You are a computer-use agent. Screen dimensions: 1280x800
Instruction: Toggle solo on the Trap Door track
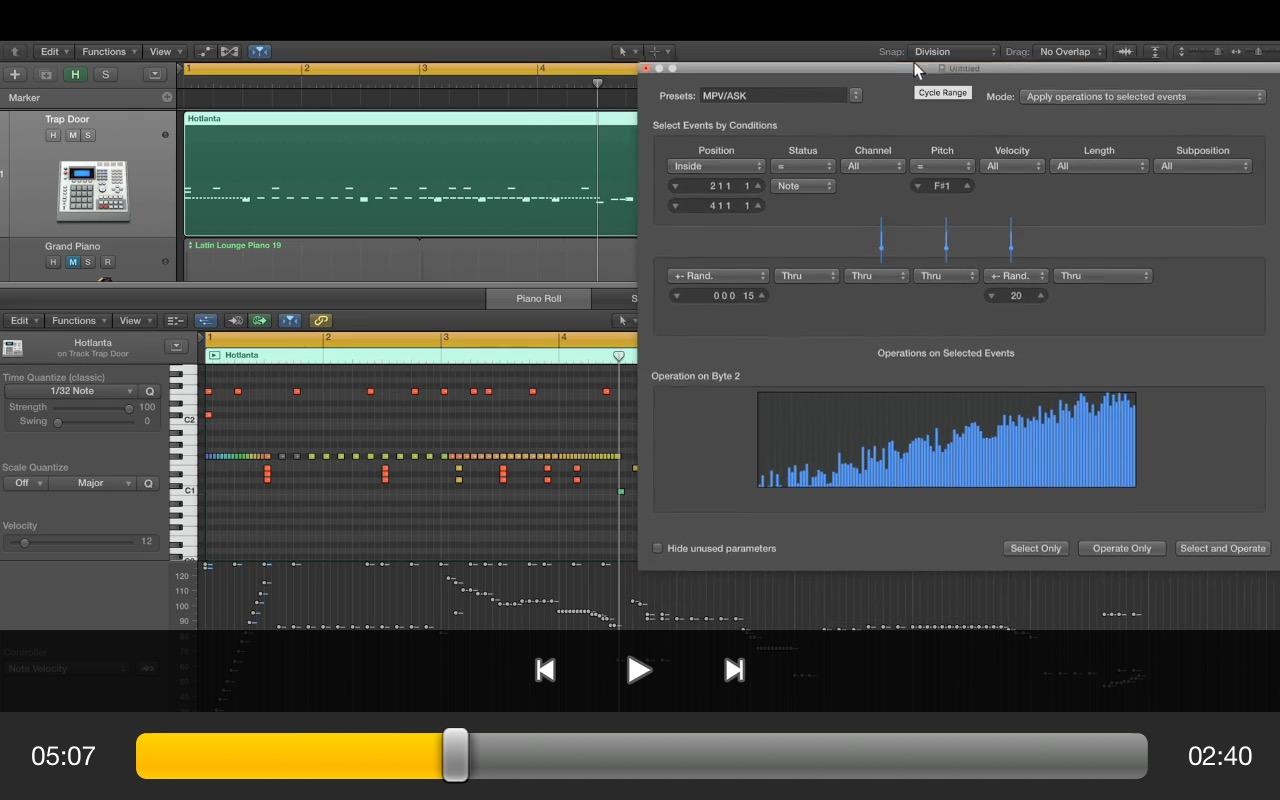[88, 135]
